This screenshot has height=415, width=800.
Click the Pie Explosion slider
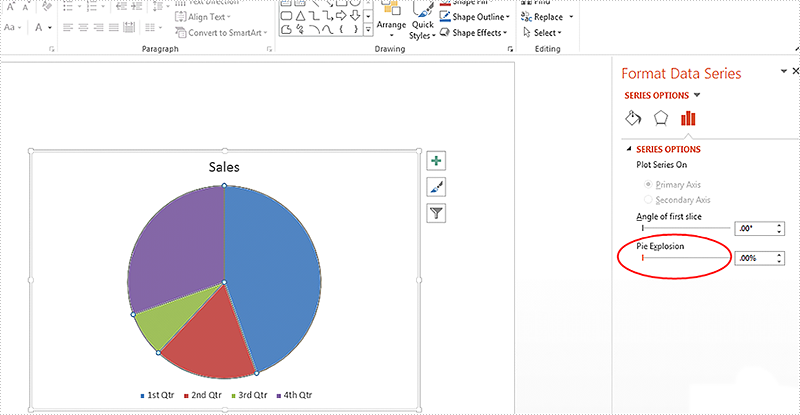pyautogui.click(x=686, y=258)
